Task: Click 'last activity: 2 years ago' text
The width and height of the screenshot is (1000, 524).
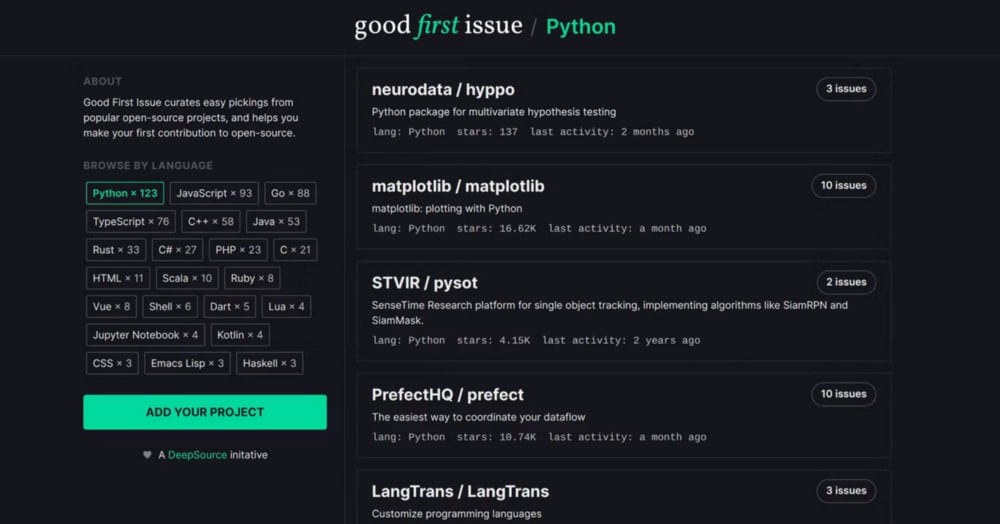Action: [621, 340]
